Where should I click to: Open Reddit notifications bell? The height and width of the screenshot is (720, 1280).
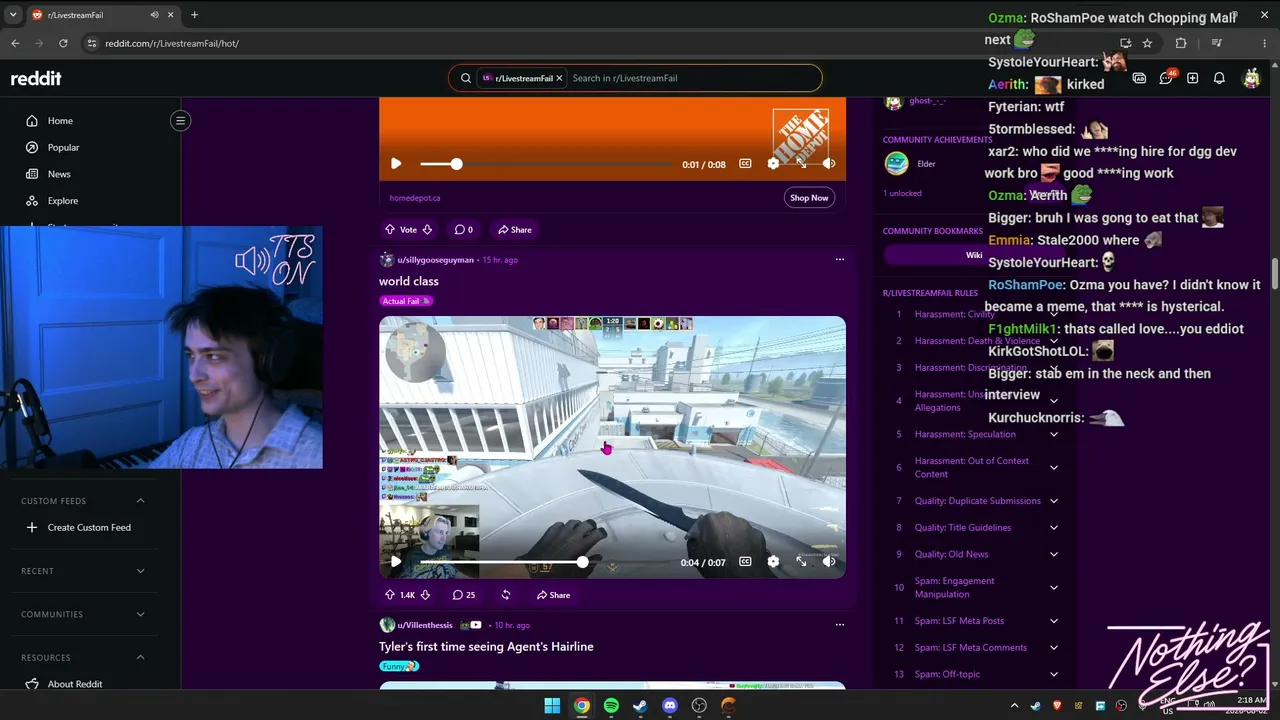(x=1219, y=78)
